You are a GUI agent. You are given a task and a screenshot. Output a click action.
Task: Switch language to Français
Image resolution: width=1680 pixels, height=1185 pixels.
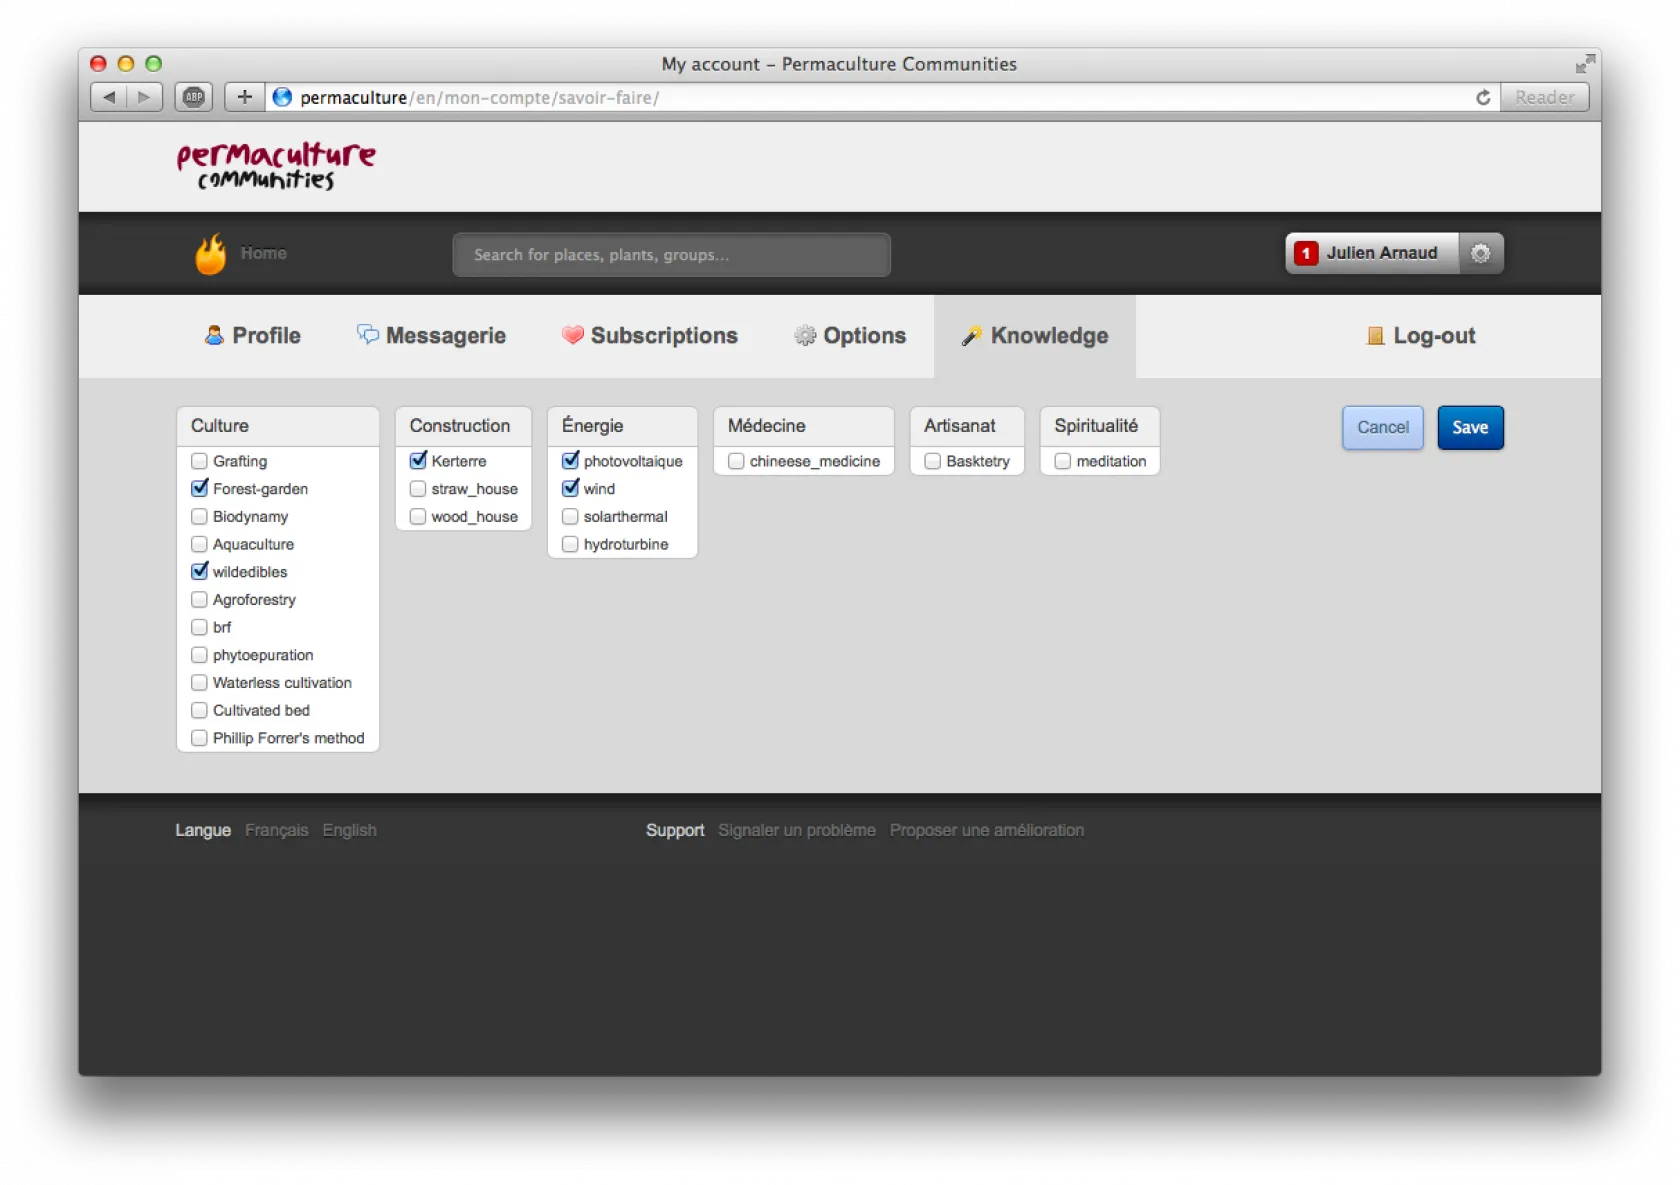pyautogui.click(x=276, y=830)
